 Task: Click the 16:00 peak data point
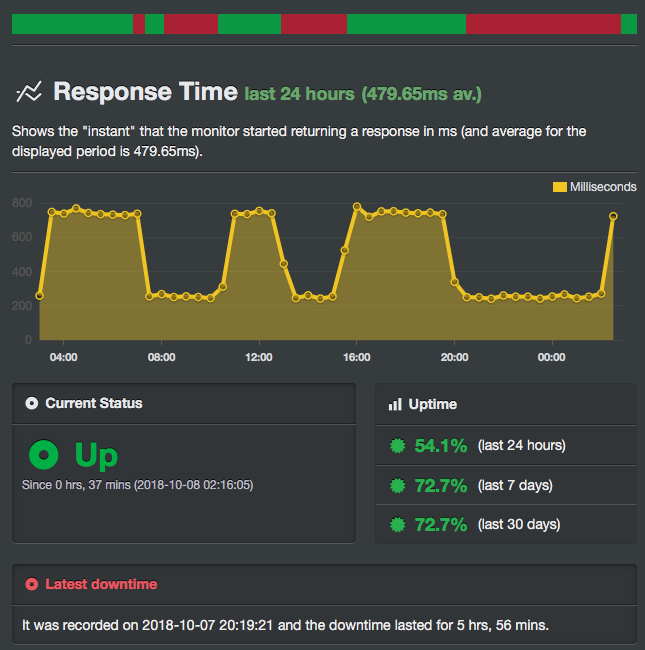(x=357, y=207)
